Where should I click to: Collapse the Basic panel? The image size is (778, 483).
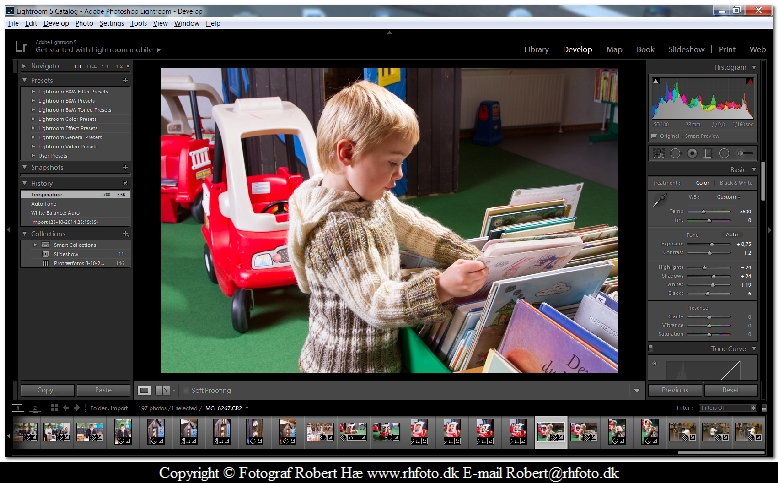754,169
